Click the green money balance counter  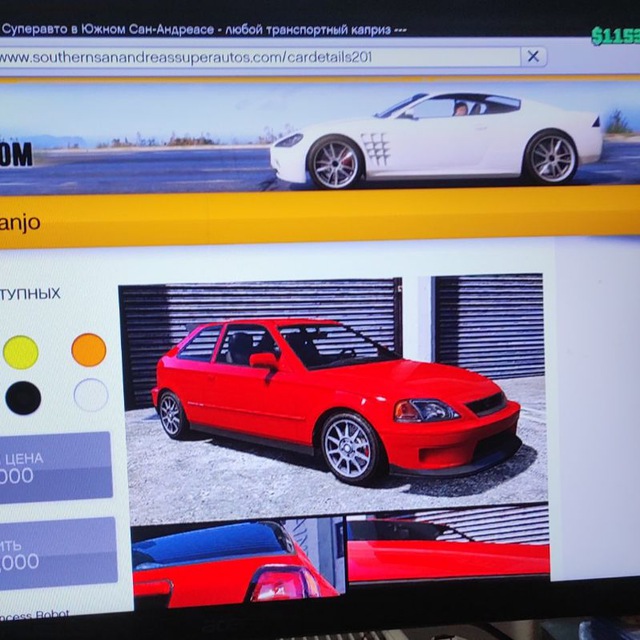[x=616, y=36]
